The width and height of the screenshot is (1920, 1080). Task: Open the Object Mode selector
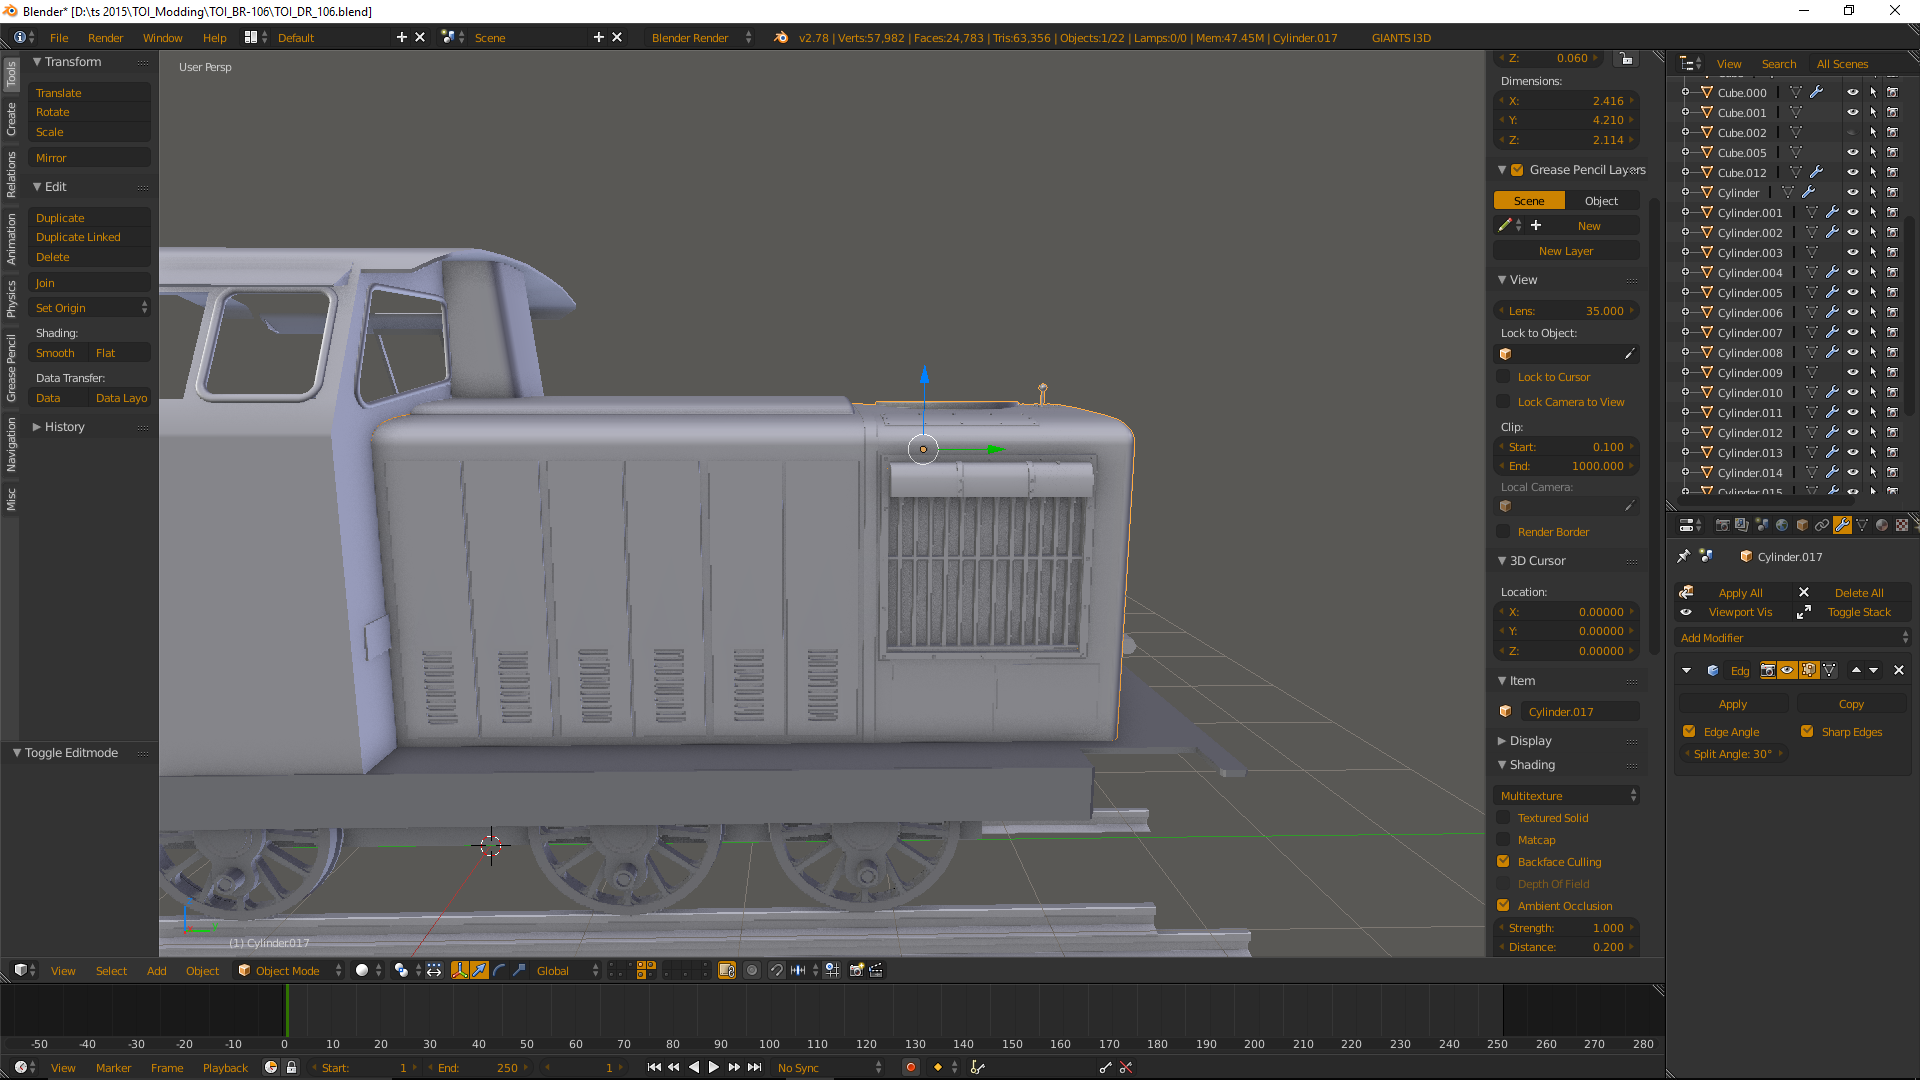(290, 970)
